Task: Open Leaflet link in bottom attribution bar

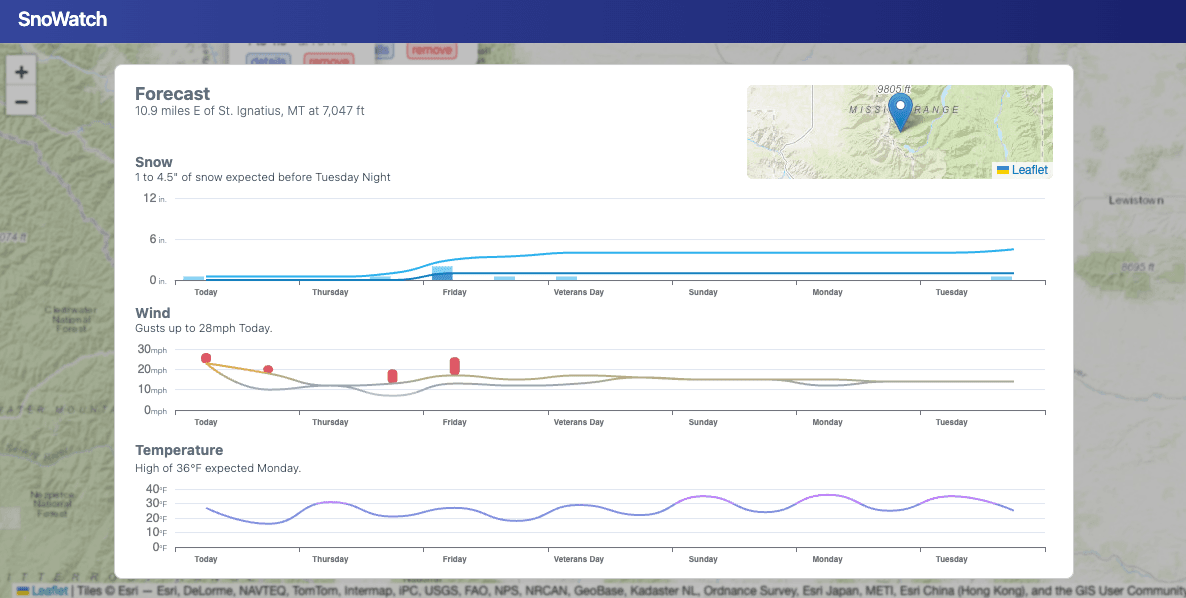Action: [x=49, y=590]
